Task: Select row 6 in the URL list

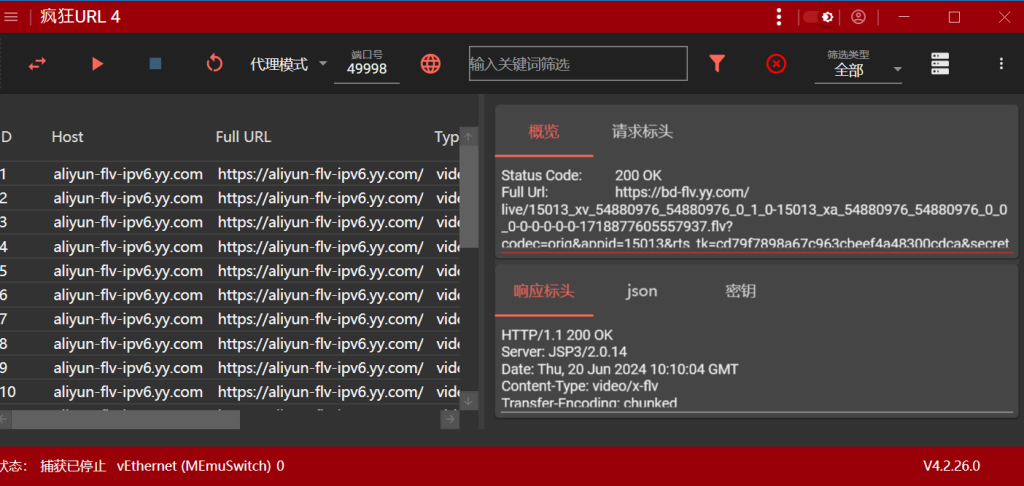Action: point(230,295)
